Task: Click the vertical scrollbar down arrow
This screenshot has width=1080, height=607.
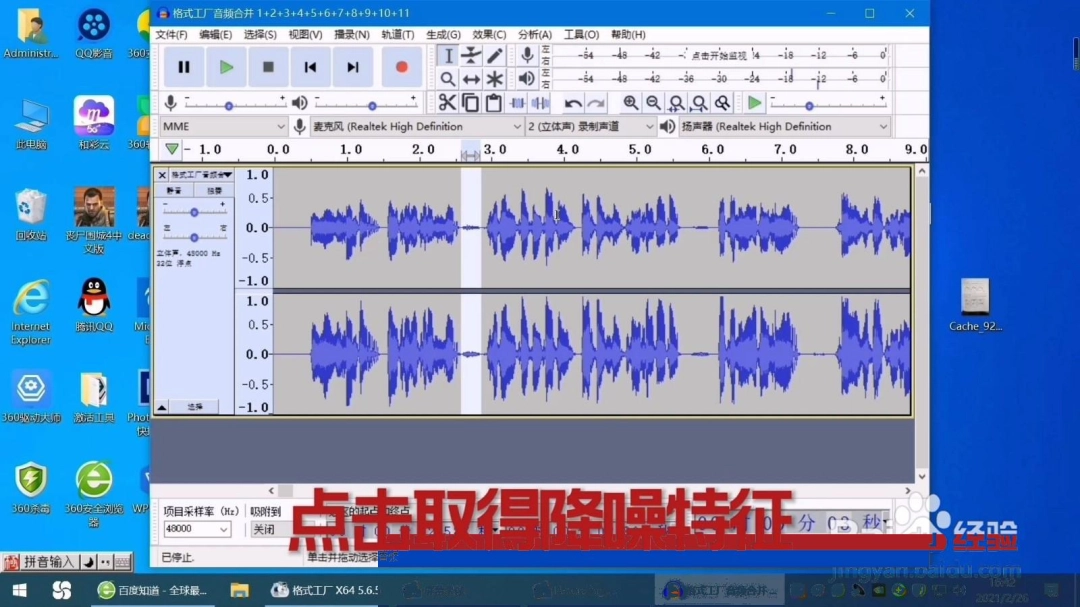Action: tap(922, 477)
